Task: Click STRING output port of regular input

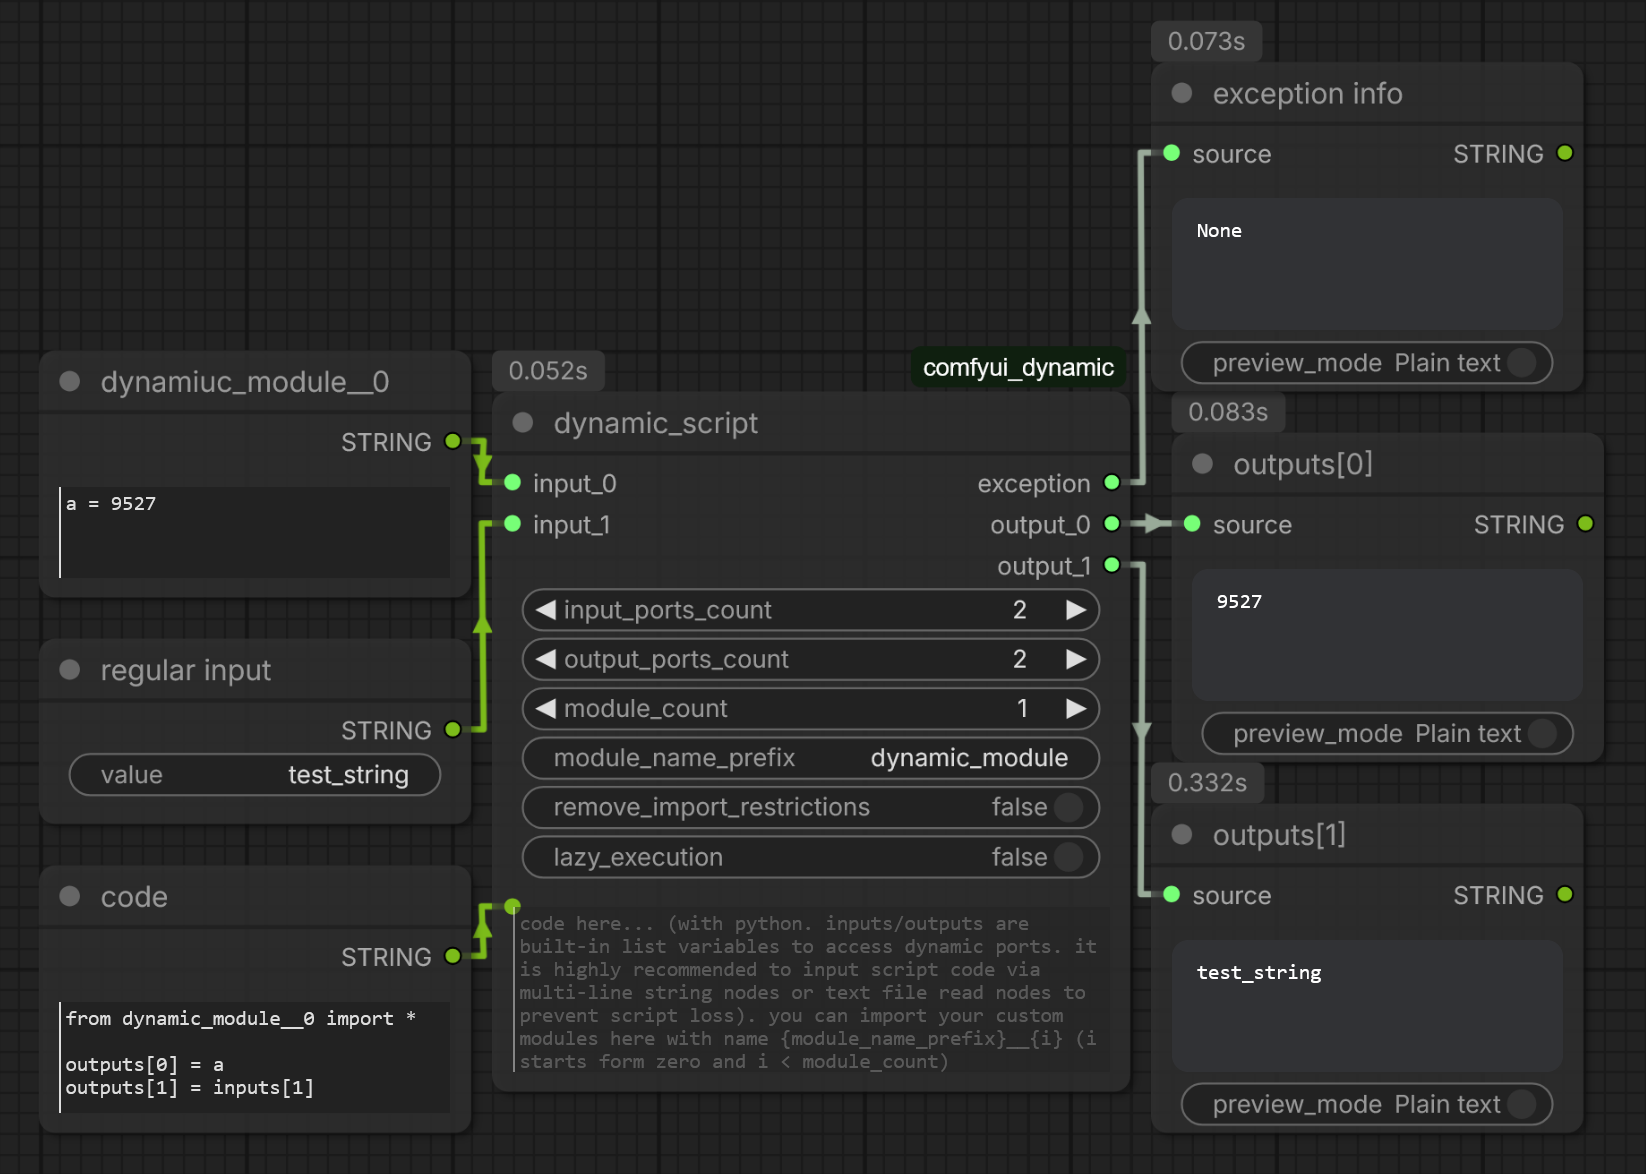Action: click(453, 729)
